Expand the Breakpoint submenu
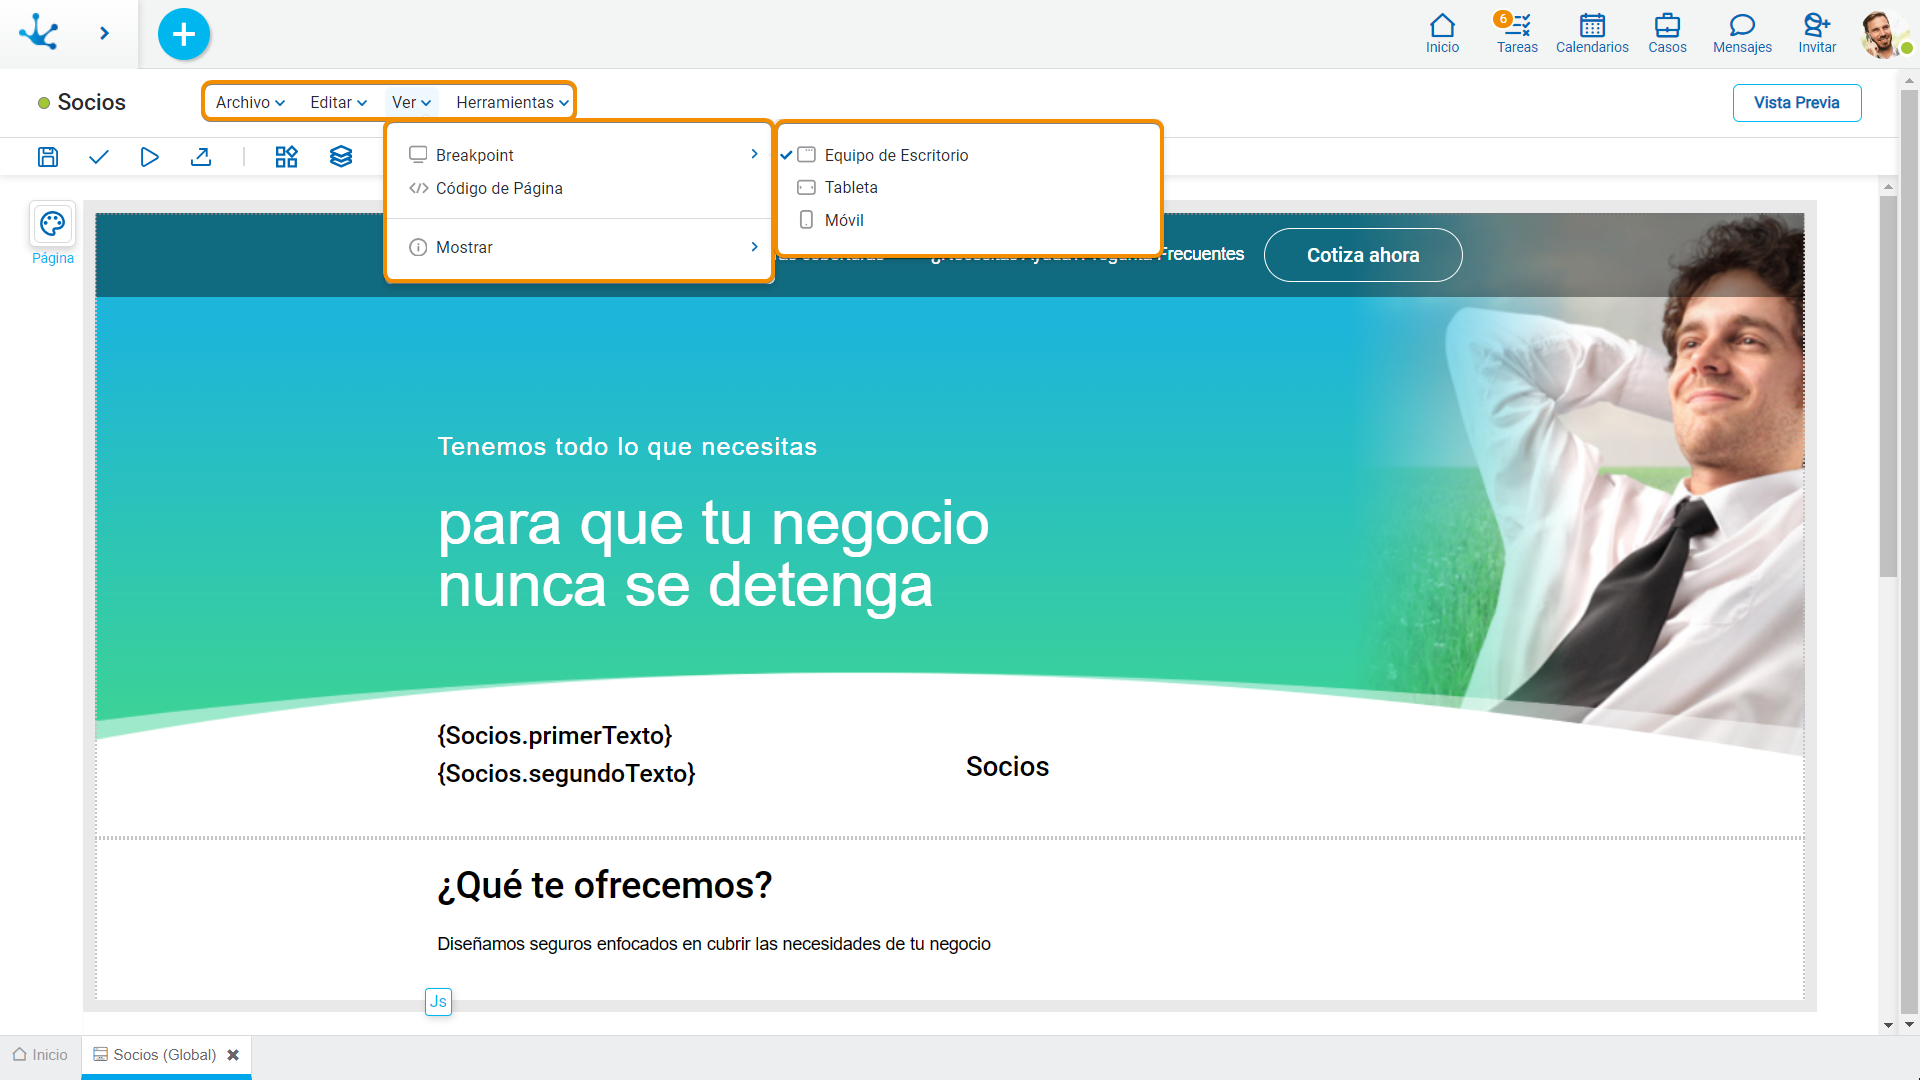 click(579, 155)
